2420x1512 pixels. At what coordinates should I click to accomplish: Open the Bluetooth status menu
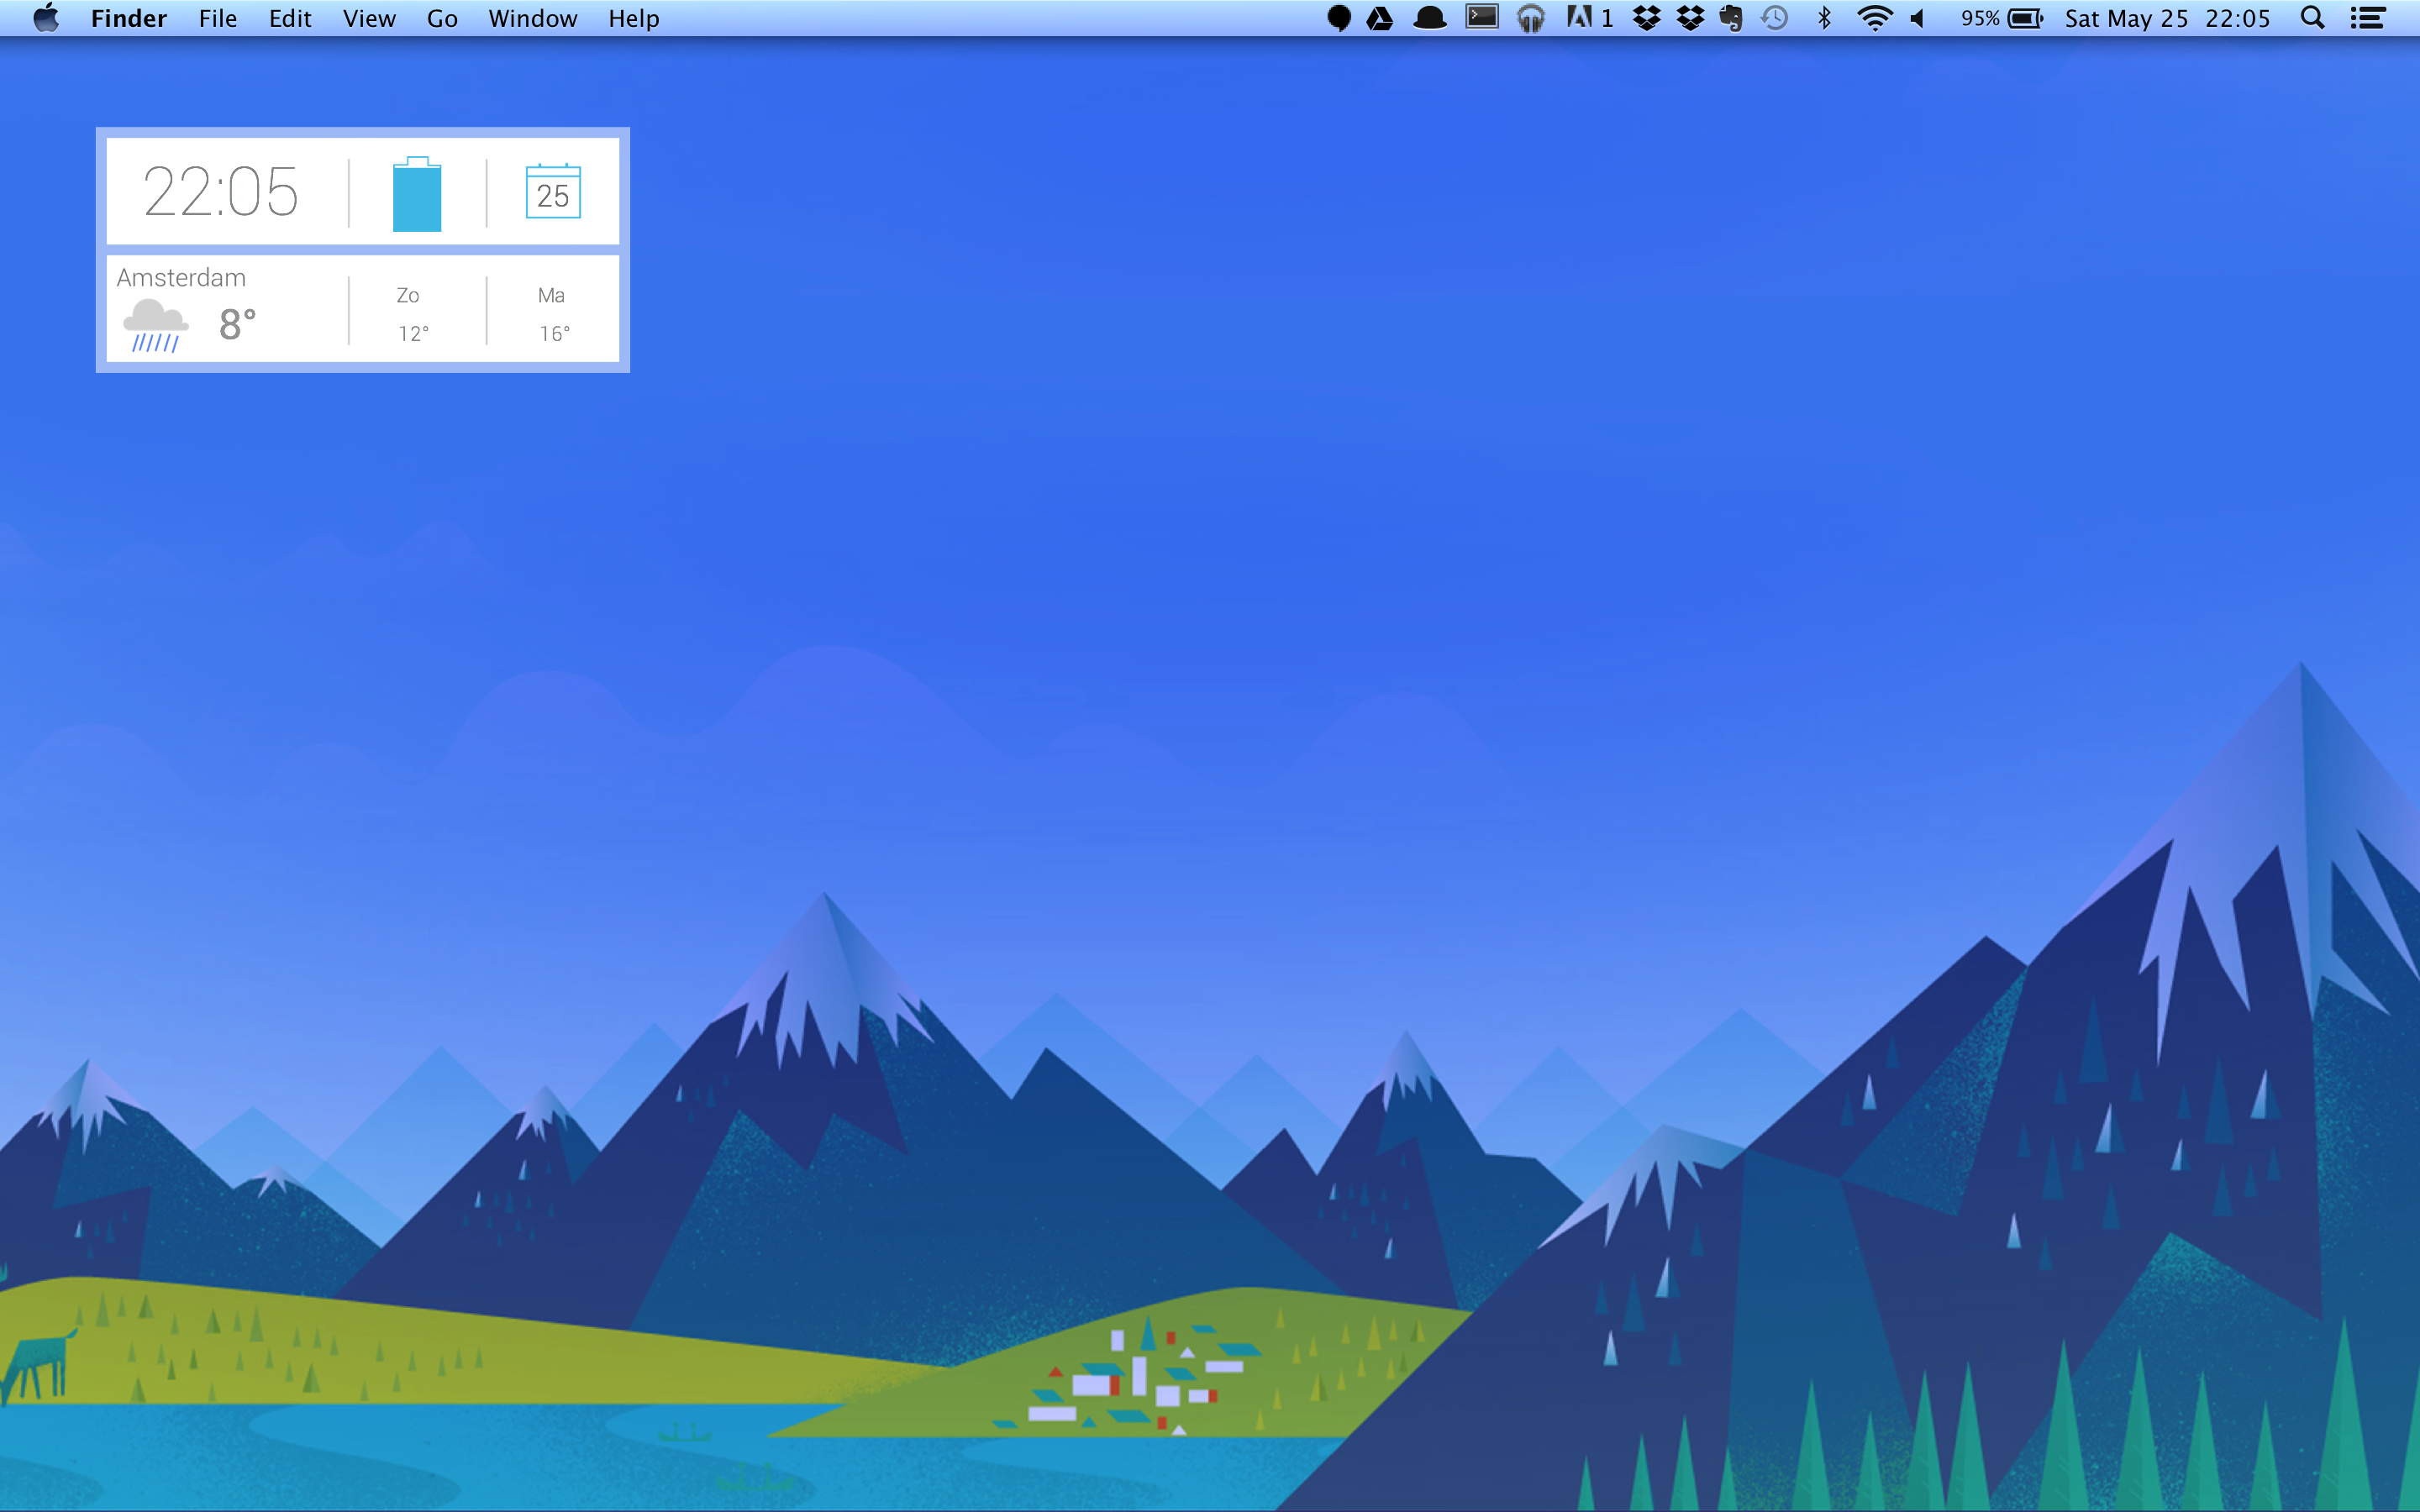(x=1825, y=18)
